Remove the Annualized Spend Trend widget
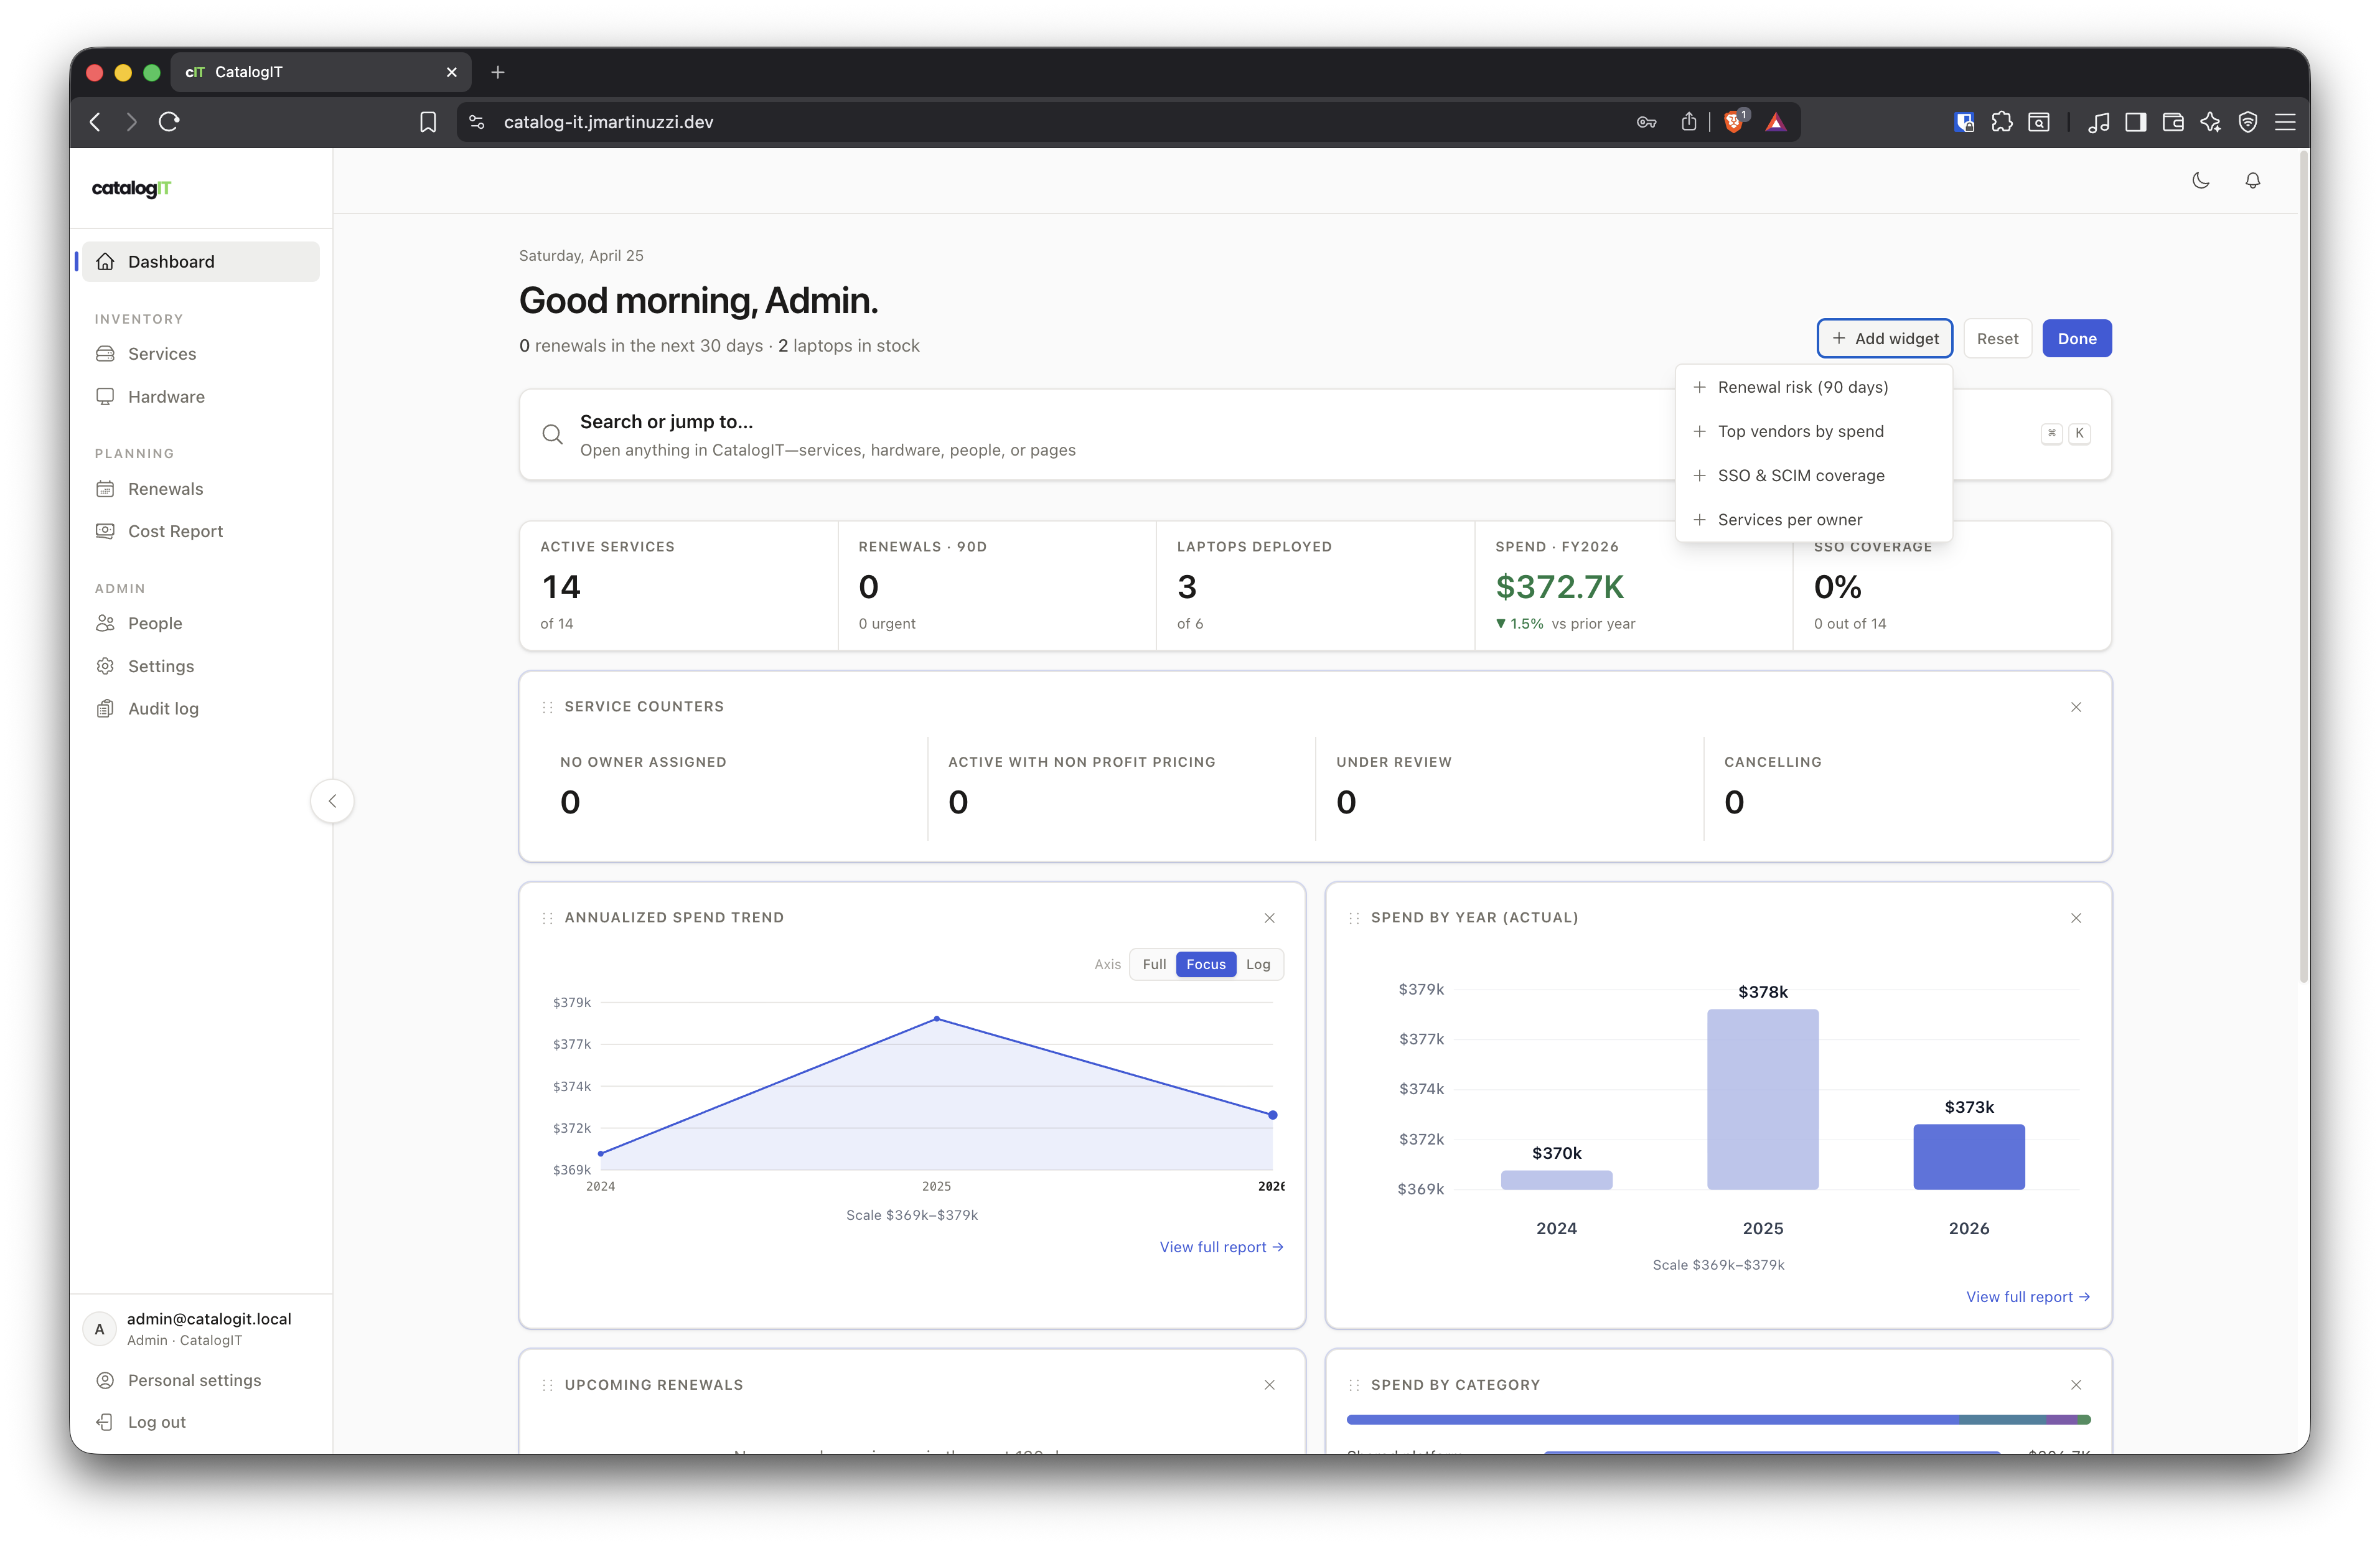The image size is (2380, 1546). tap(1269, 918)
